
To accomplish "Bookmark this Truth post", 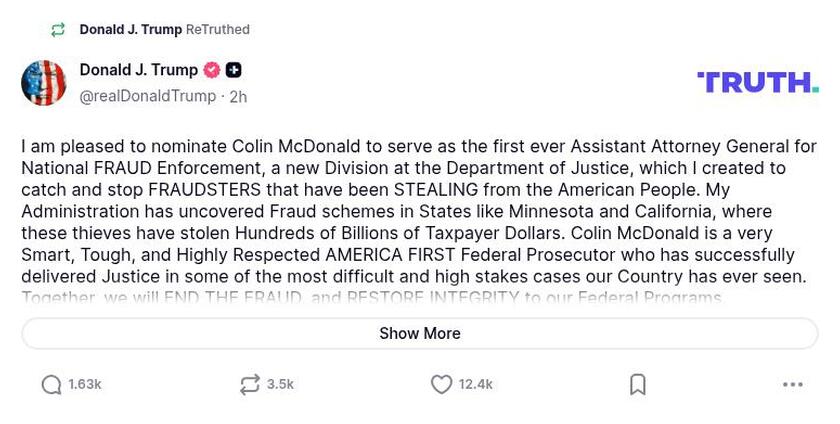I will tap(638, 385).
